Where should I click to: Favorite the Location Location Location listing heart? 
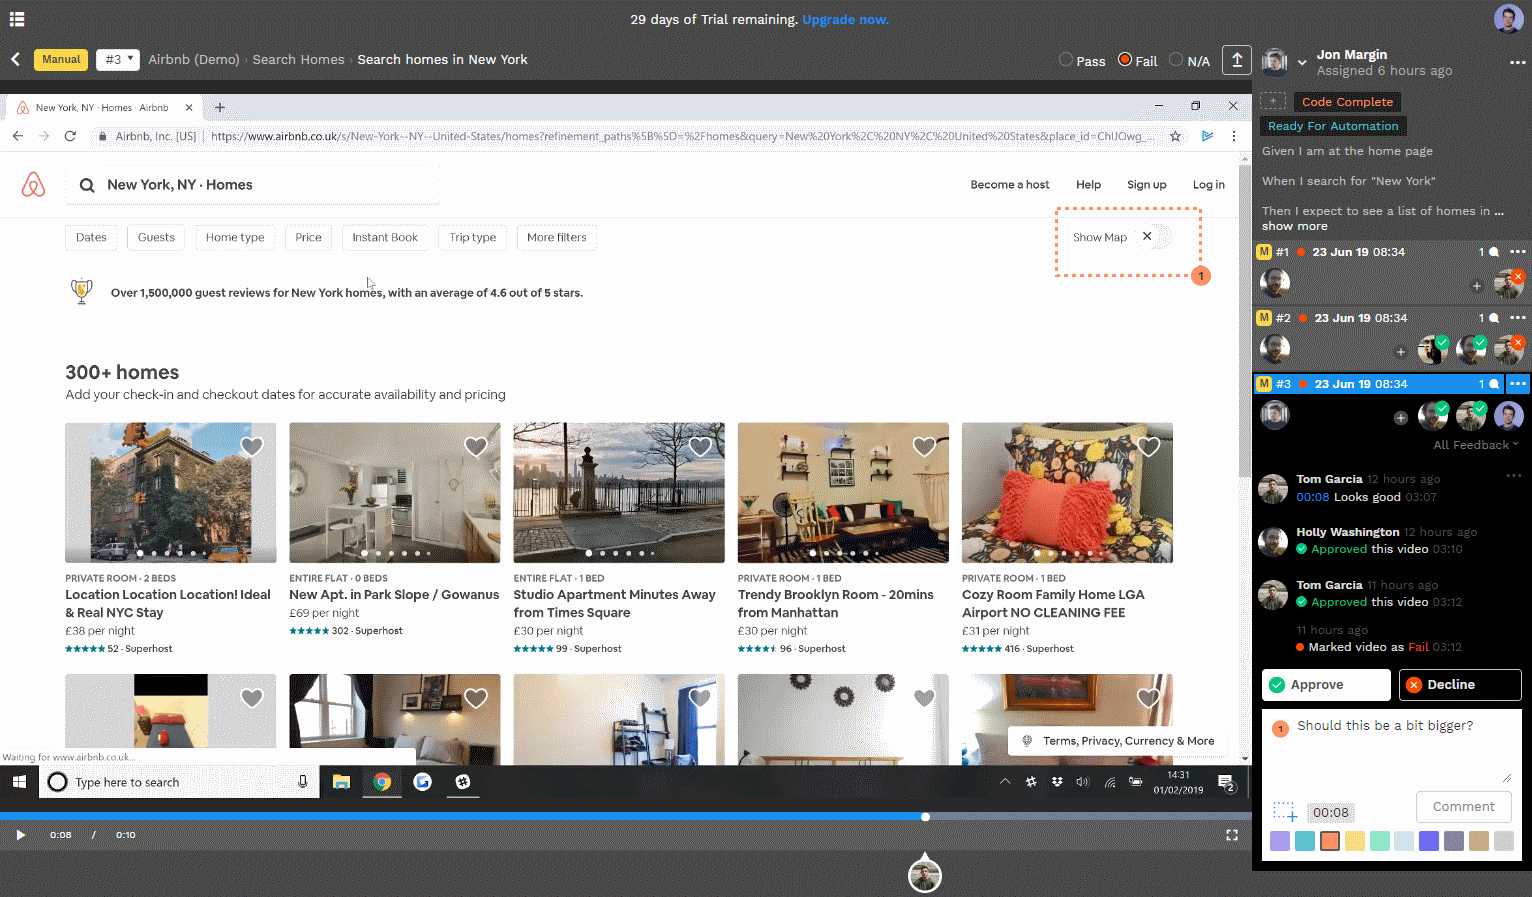pyautogui.click(x=252, y=446)
